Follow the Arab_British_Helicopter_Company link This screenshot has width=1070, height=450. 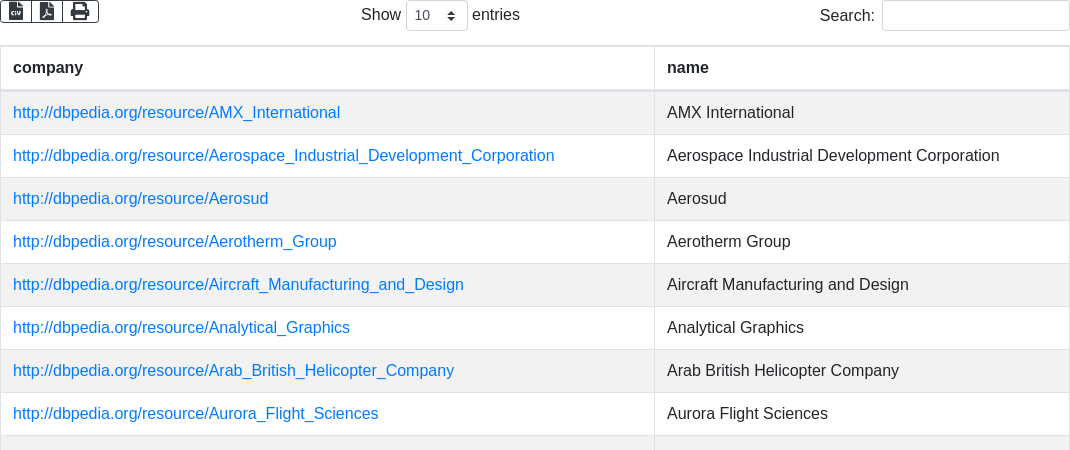coord(233,371)
